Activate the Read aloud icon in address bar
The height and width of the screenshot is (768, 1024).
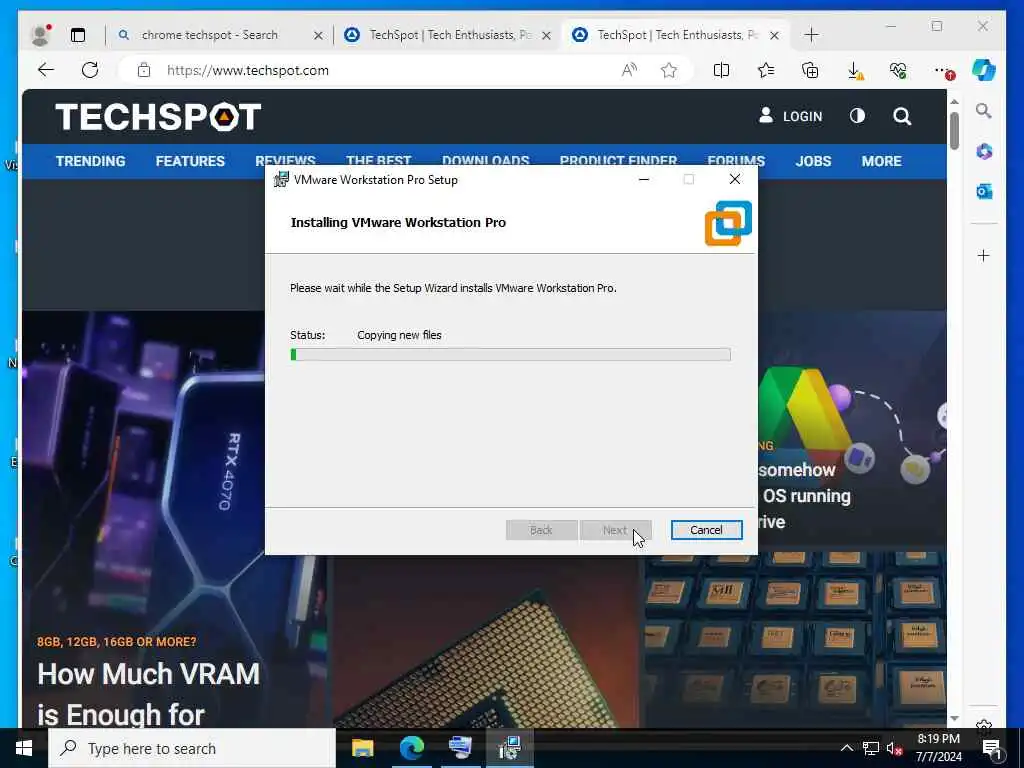coord(629,70)
